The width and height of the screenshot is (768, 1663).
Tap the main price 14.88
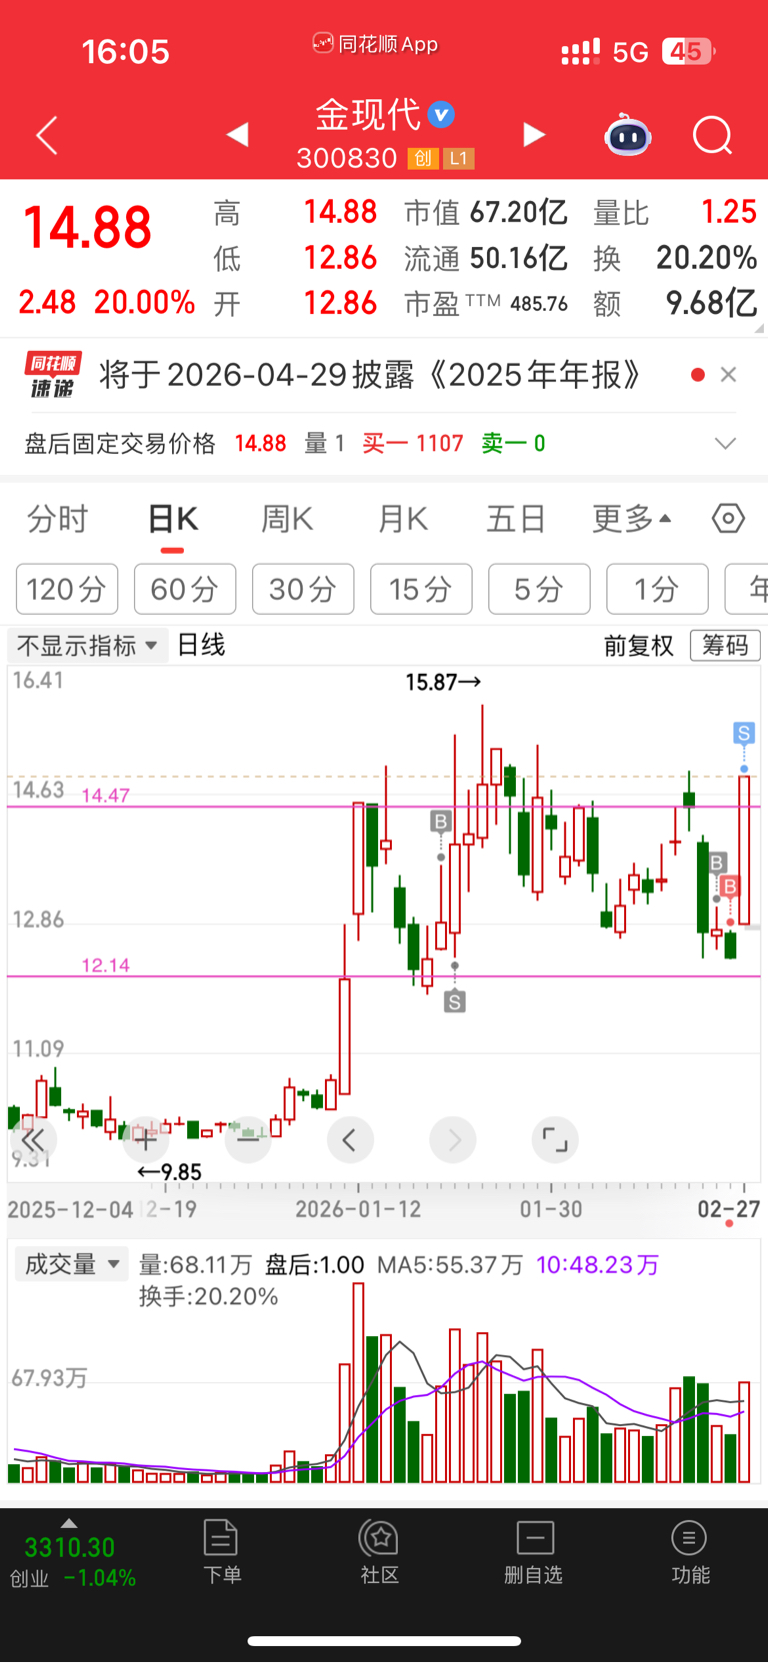[88, 227]
